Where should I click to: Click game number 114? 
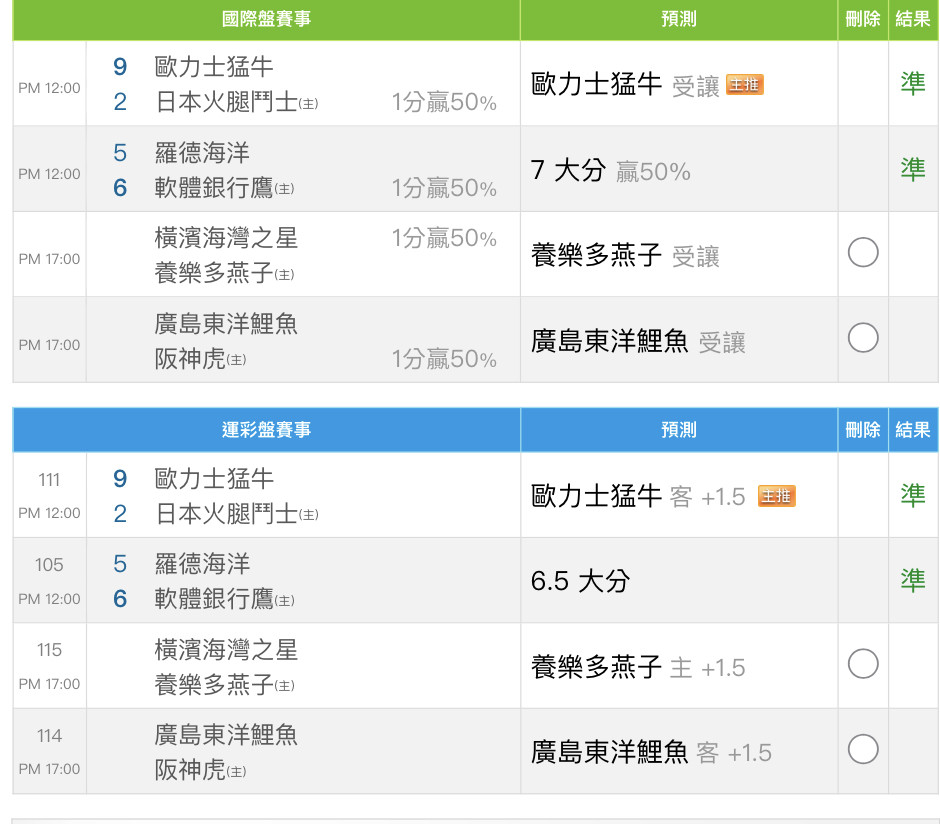point(49,735)
